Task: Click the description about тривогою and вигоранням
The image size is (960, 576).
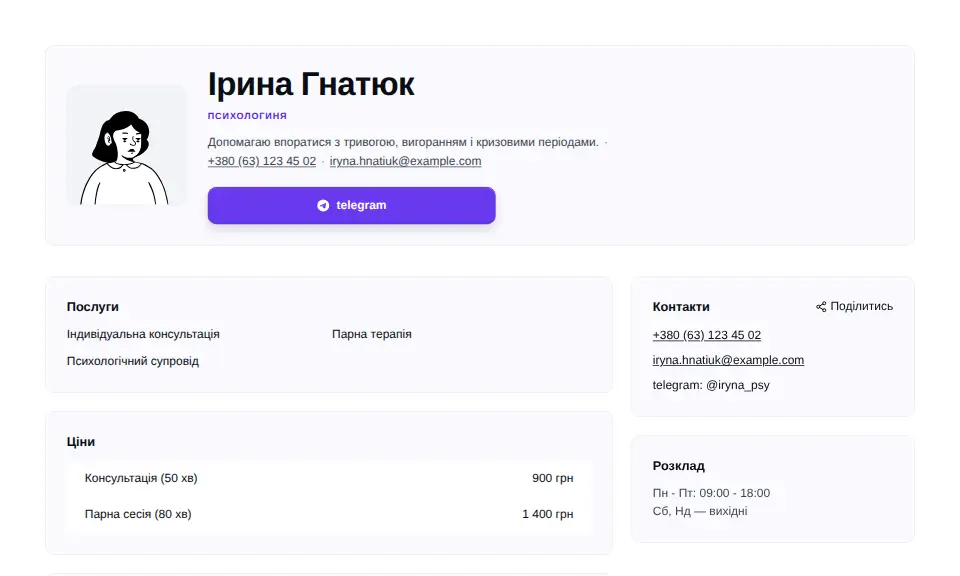Action: 403,142
